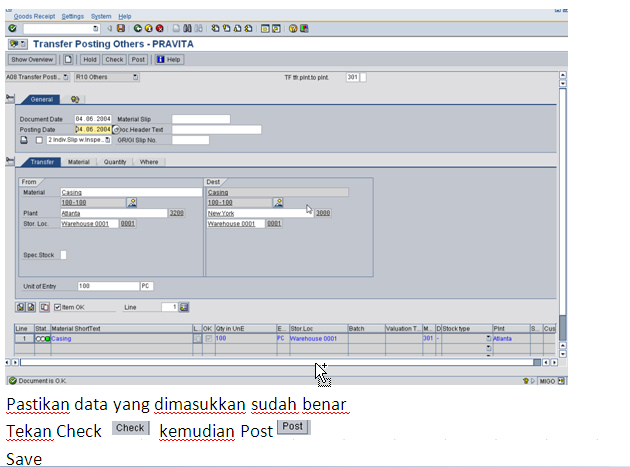Toggle the OK checkbox in Casing row
Viewport: 630px width, 467px height.
point(208,339)
